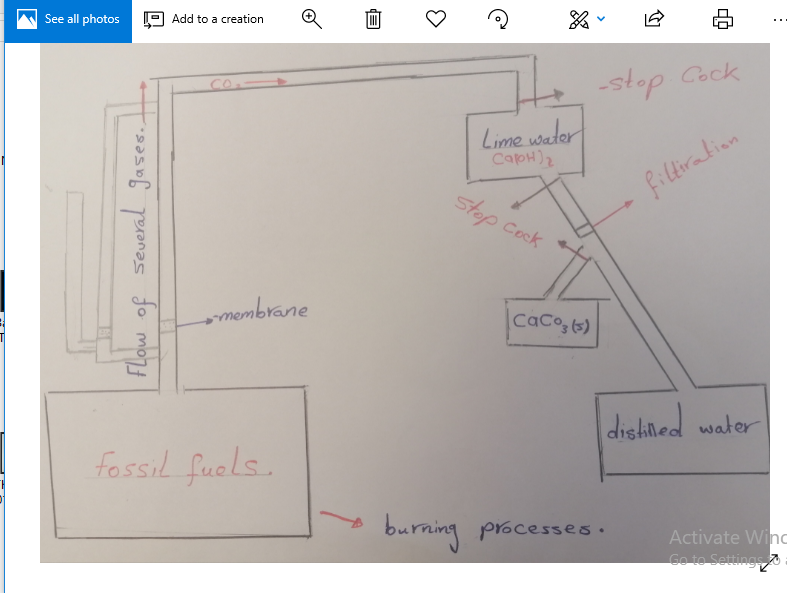Screen dimensions: 787x593
Task: Add photo to favorites with the heart icon
Action: tap(436, 20)
